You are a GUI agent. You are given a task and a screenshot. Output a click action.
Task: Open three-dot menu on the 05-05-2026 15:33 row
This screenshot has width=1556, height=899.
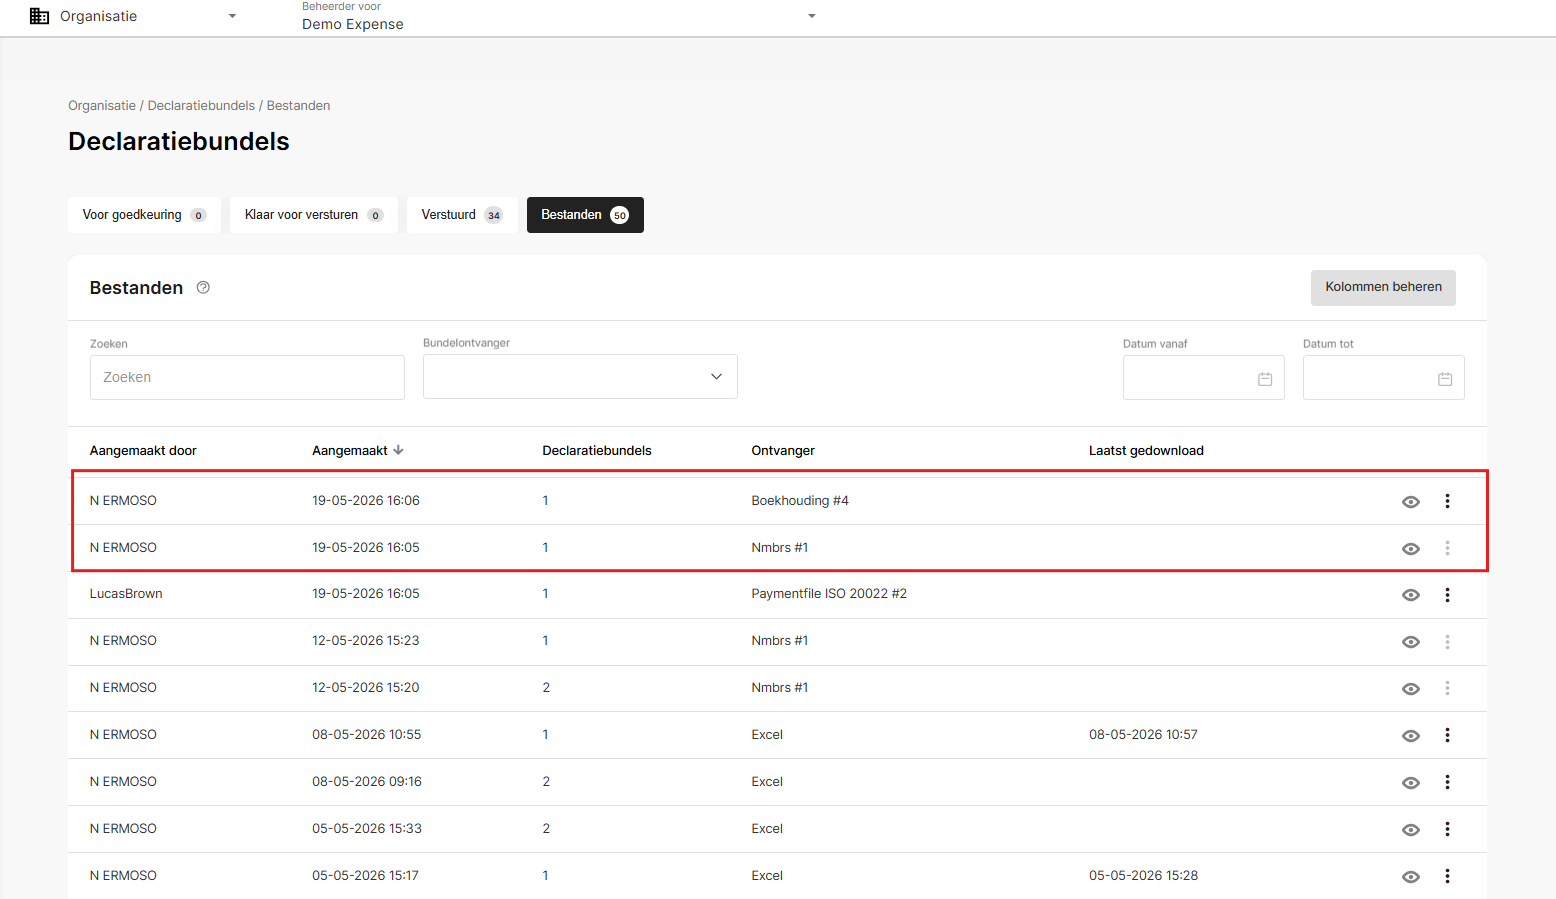(x=1447, y=829)
